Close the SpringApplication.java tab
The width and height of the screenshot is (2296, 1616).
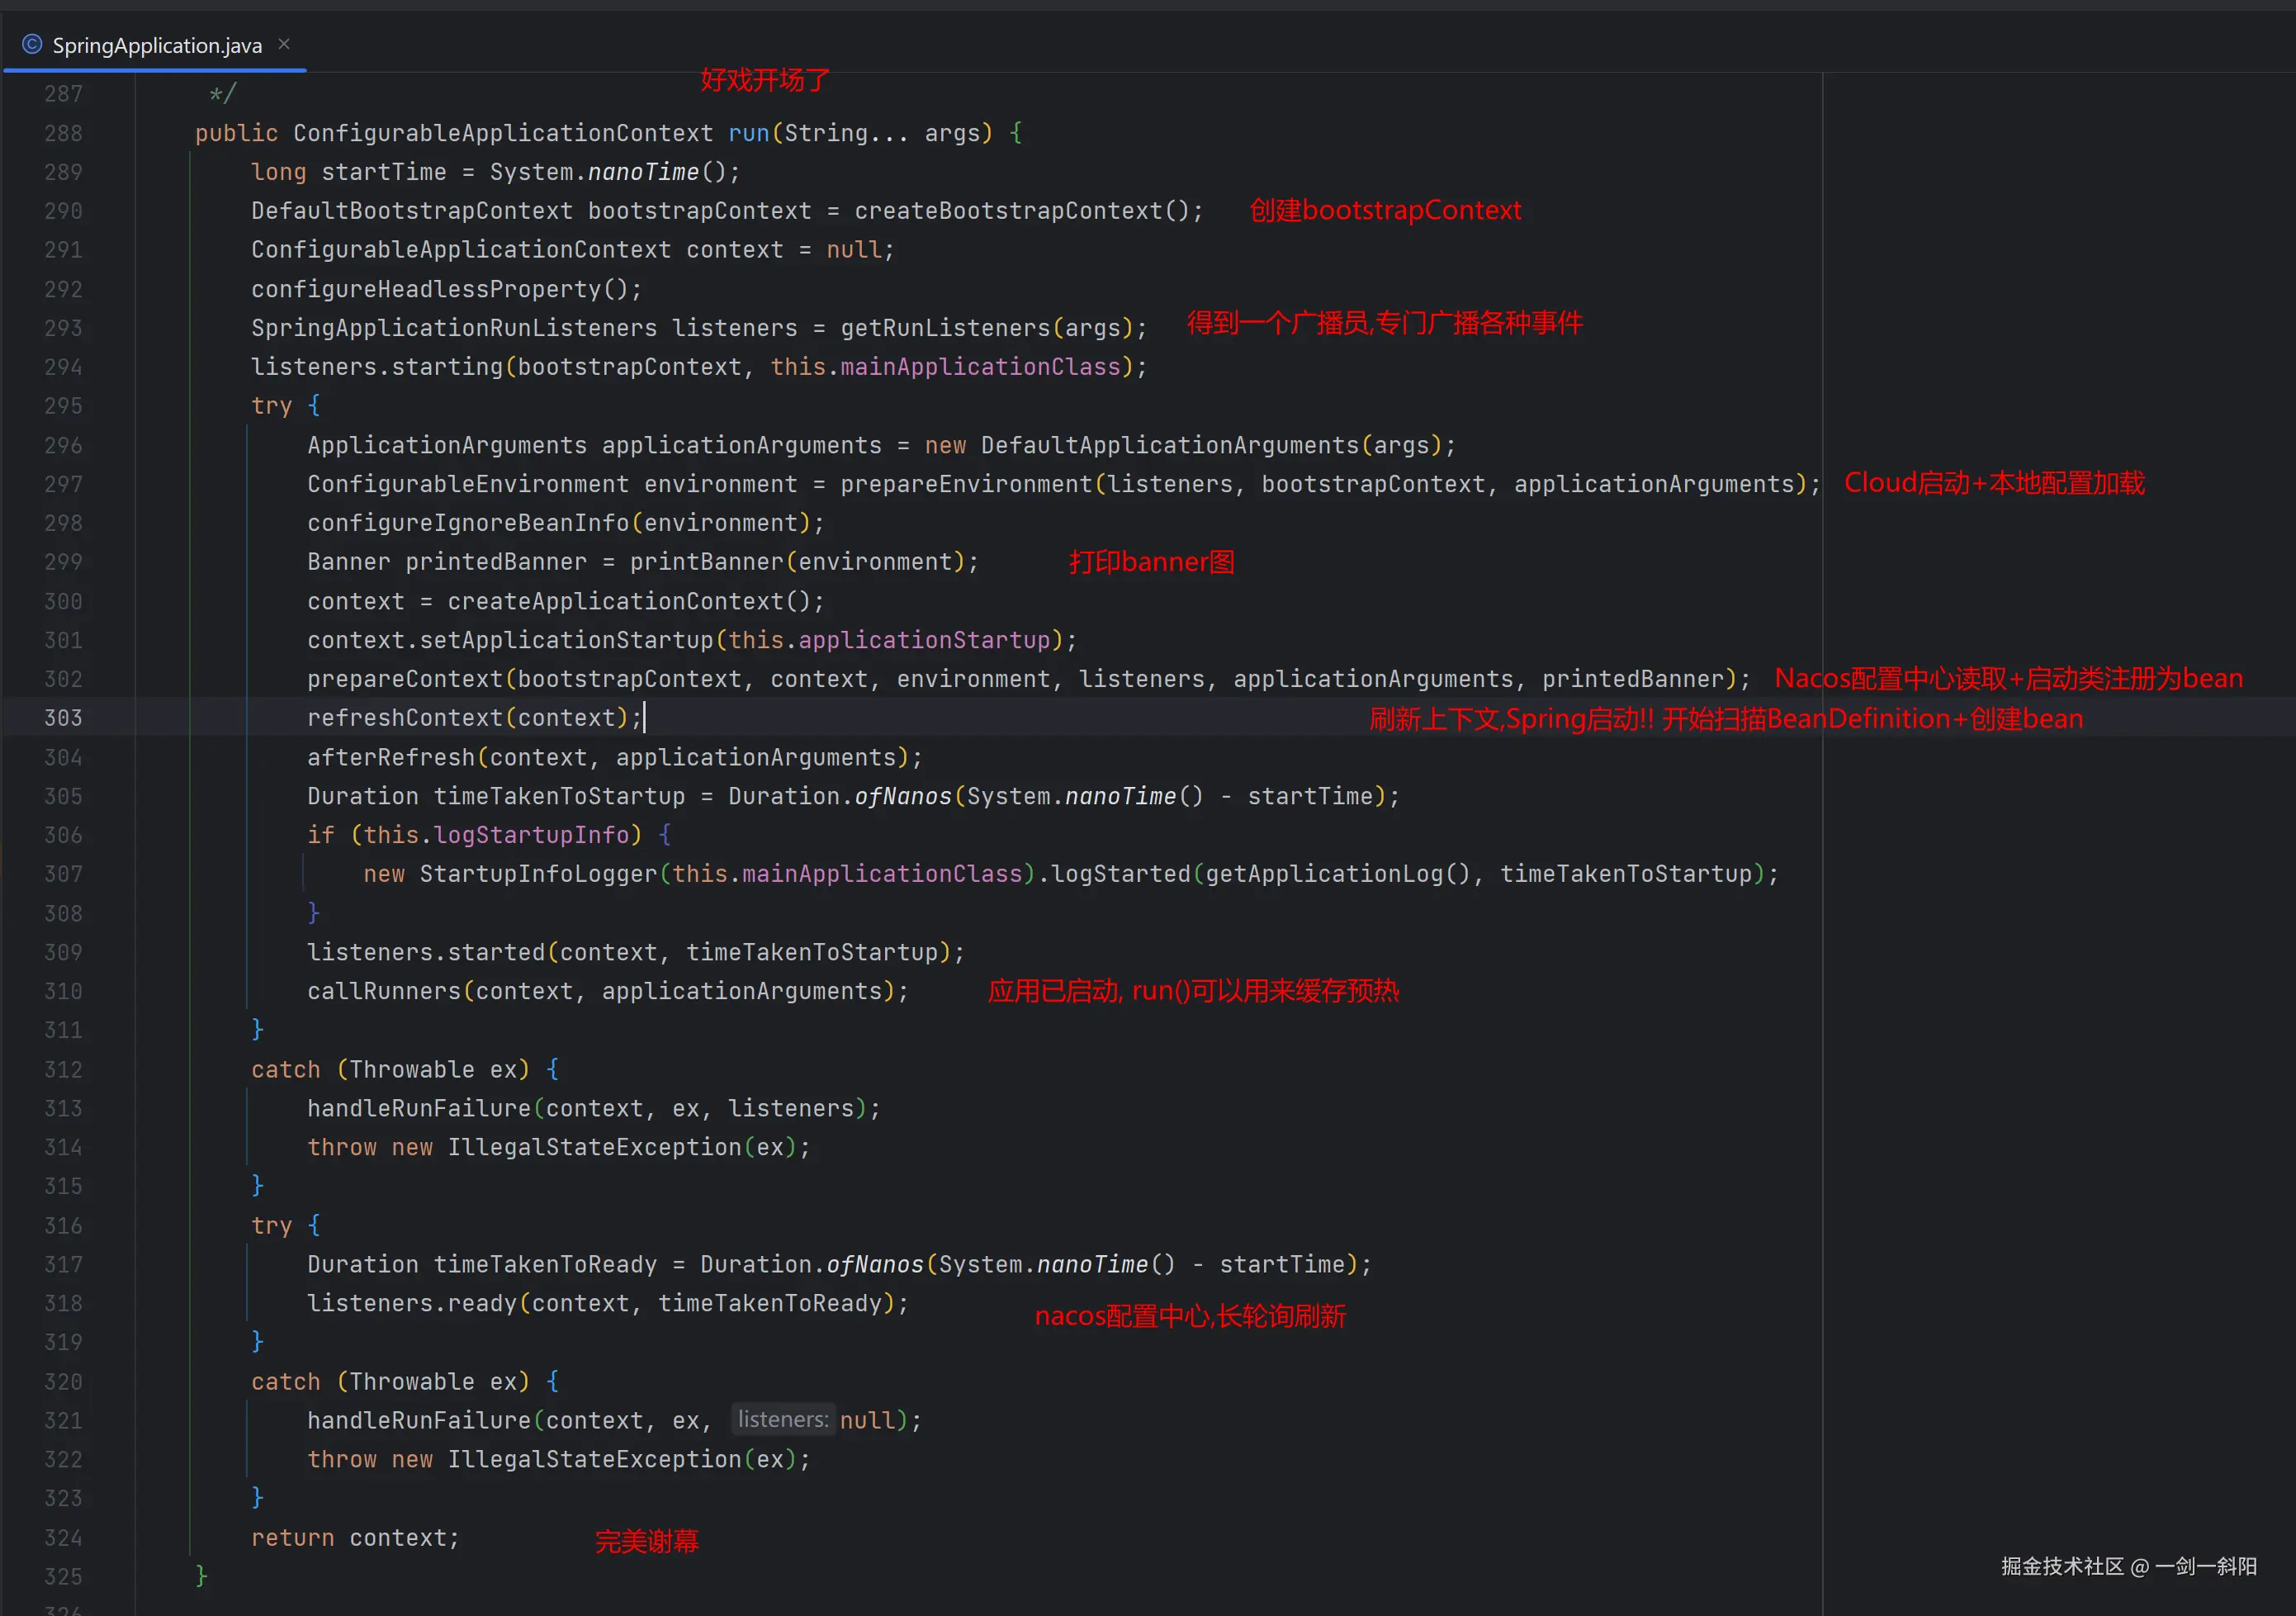tap(284, 44)
